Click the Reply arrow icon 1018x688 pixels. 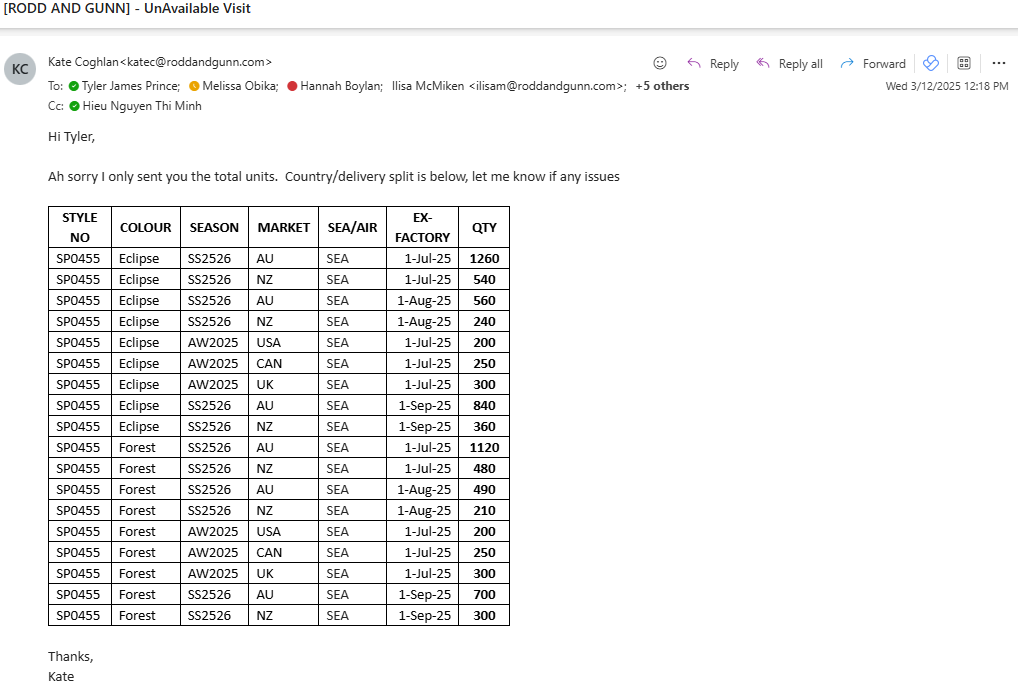(x=694, y=63)
